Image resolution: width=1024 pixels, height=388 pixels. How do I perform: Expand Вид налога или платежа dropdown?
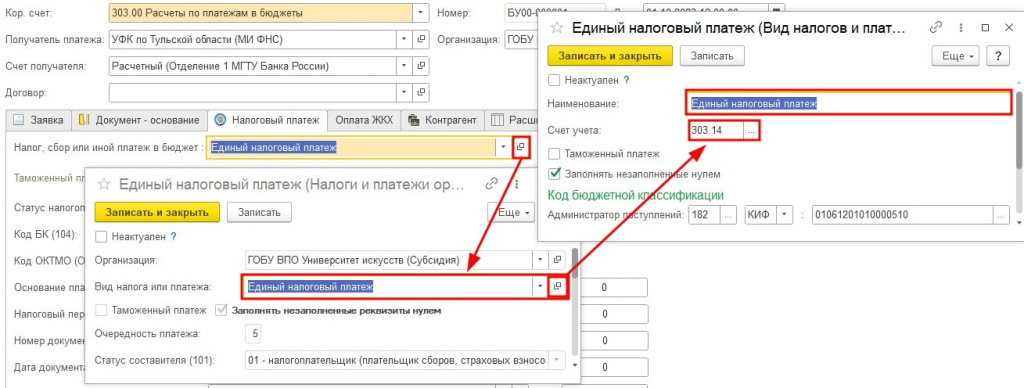[x=541, y=286]
